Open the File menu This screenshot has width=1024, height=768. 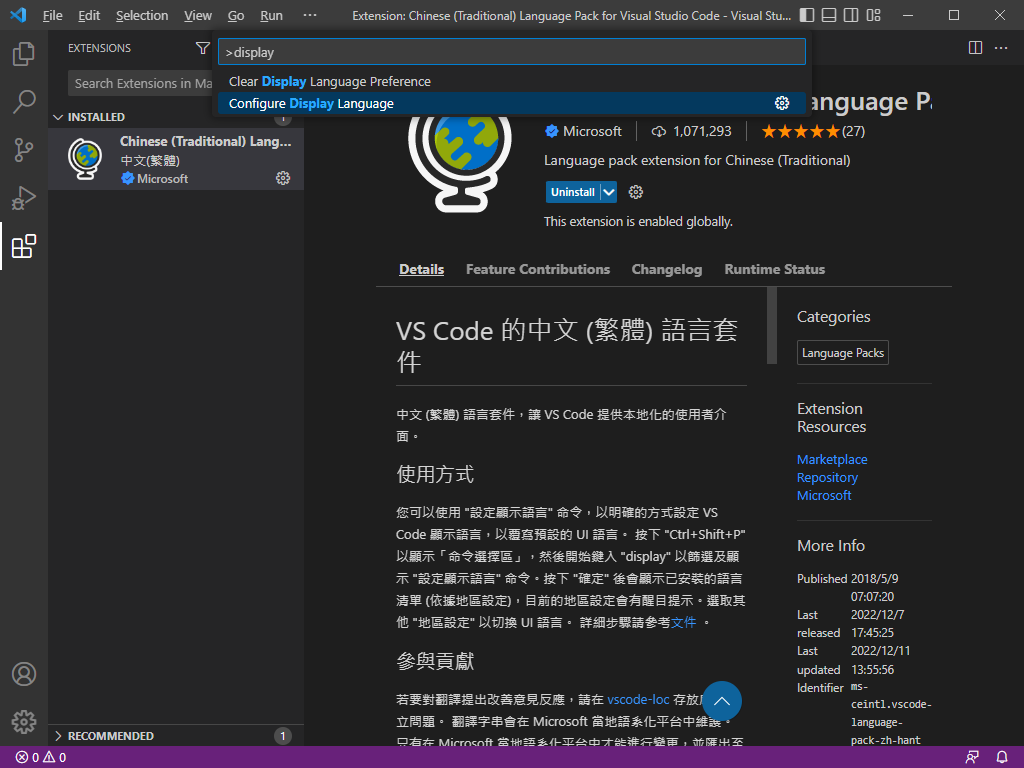pyautogui.click(x=52, y=16)
